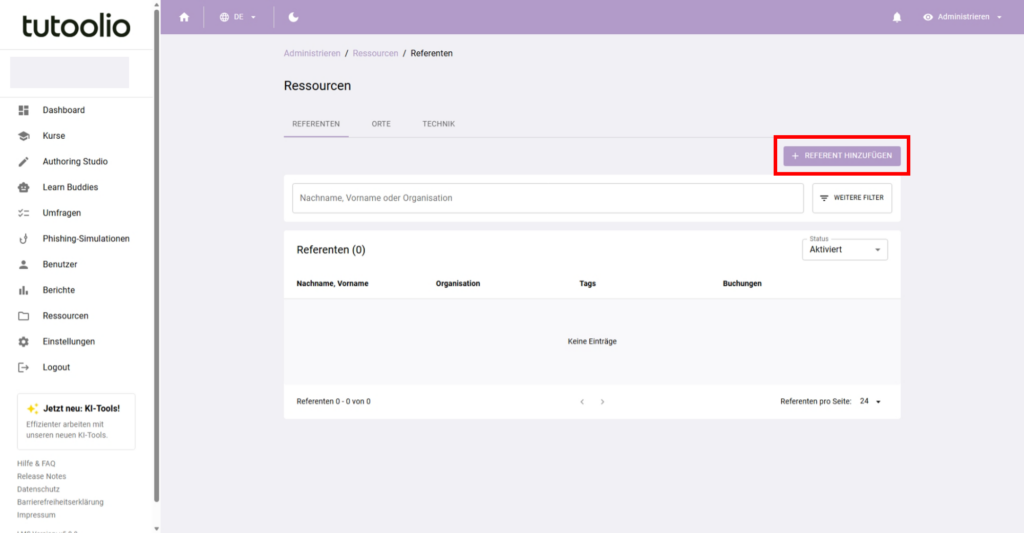Click Ressourcen breadcrumb link

[375, 54]
